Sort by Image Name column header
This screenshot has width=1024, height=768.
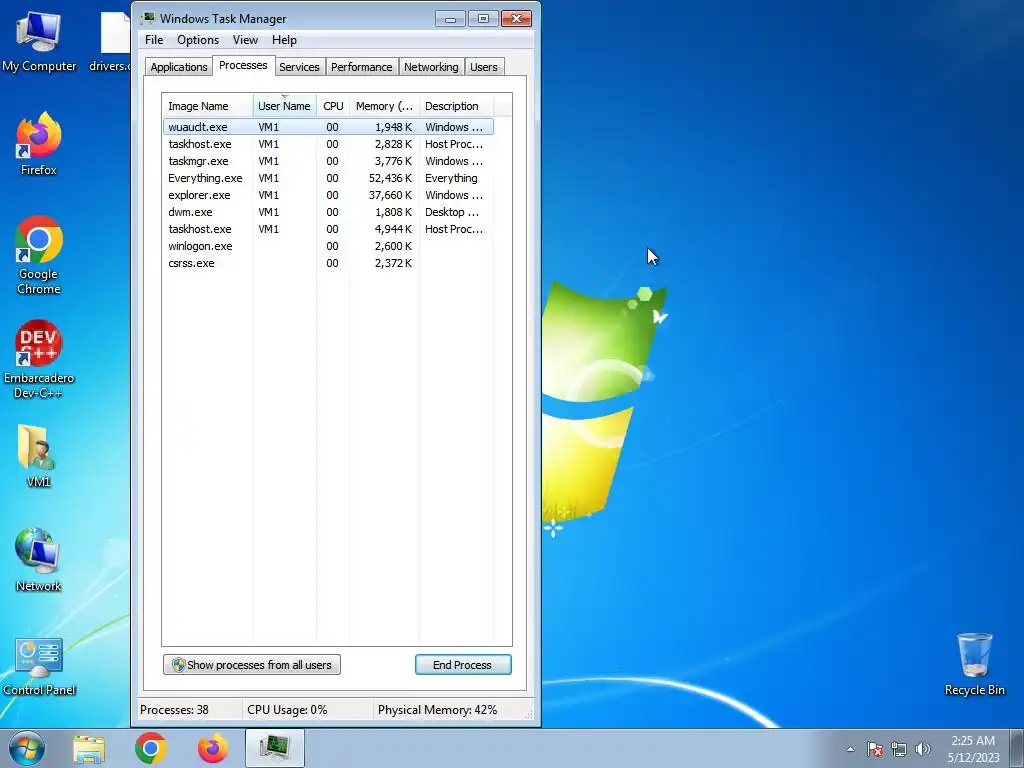pyautogui.click(x=207, y=106)
